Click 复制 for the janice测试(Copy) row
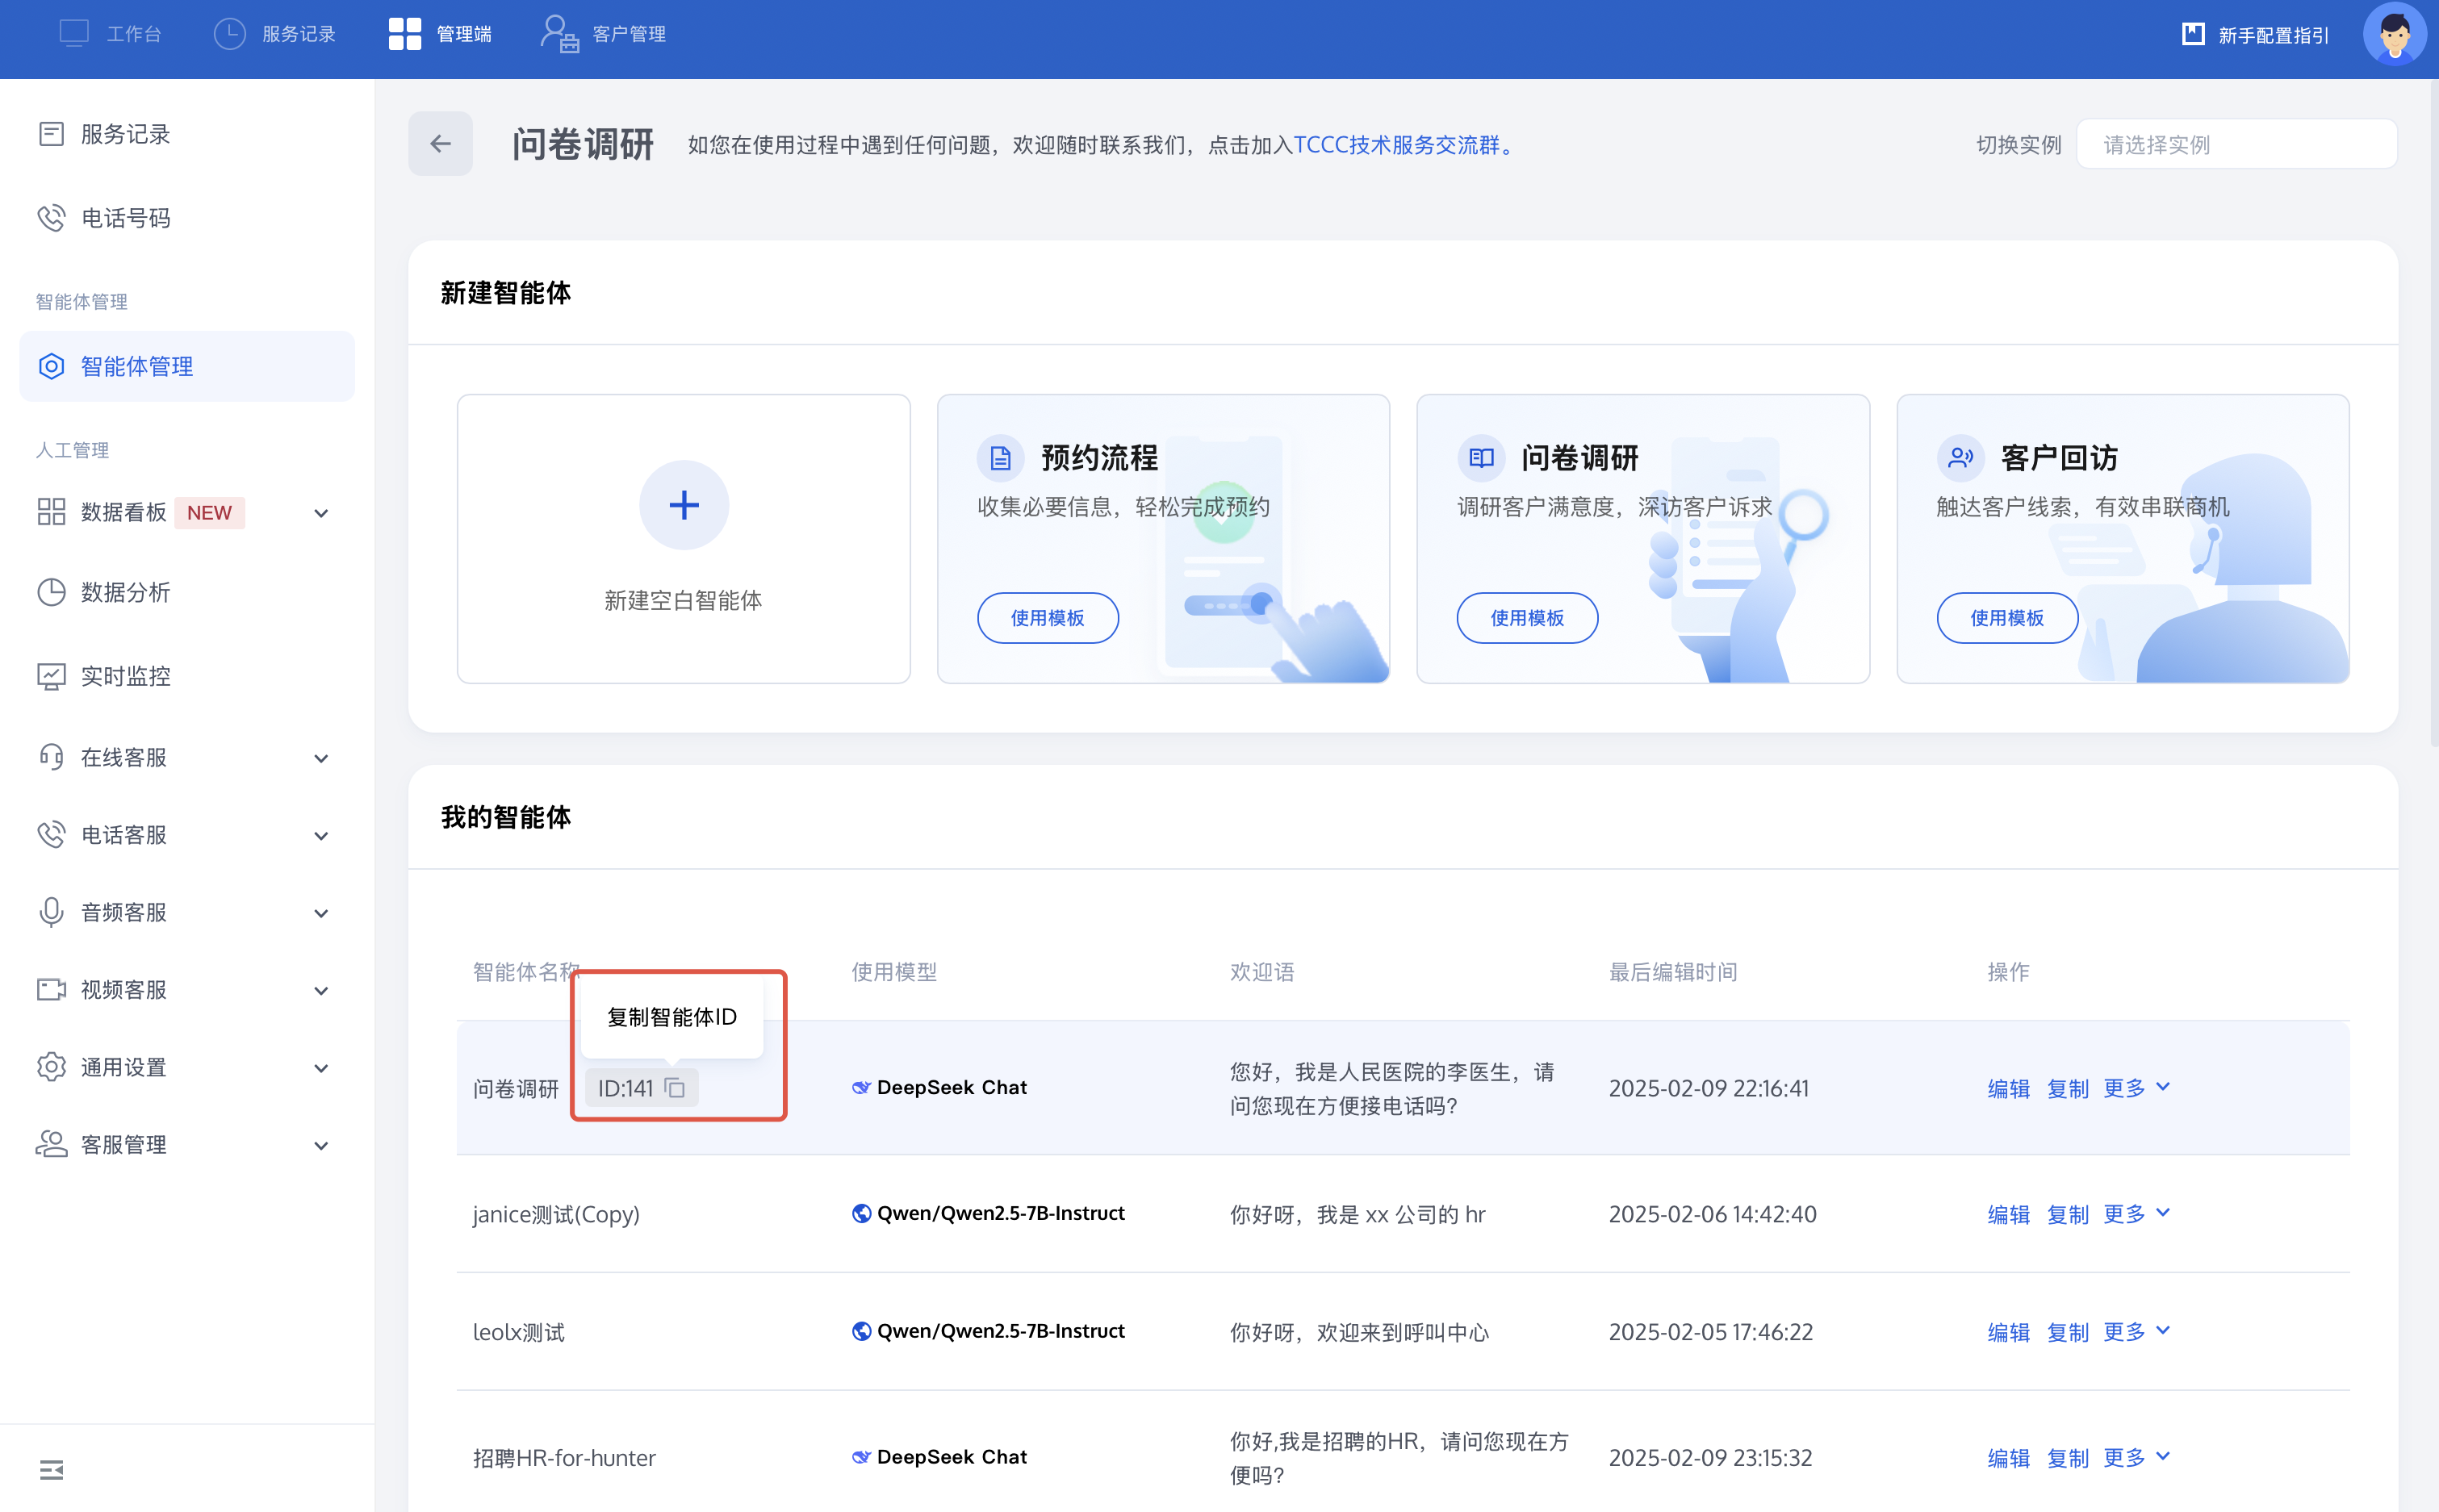The width and height of the screenshot is (2439, 1512). [x=2067, y=1214]
